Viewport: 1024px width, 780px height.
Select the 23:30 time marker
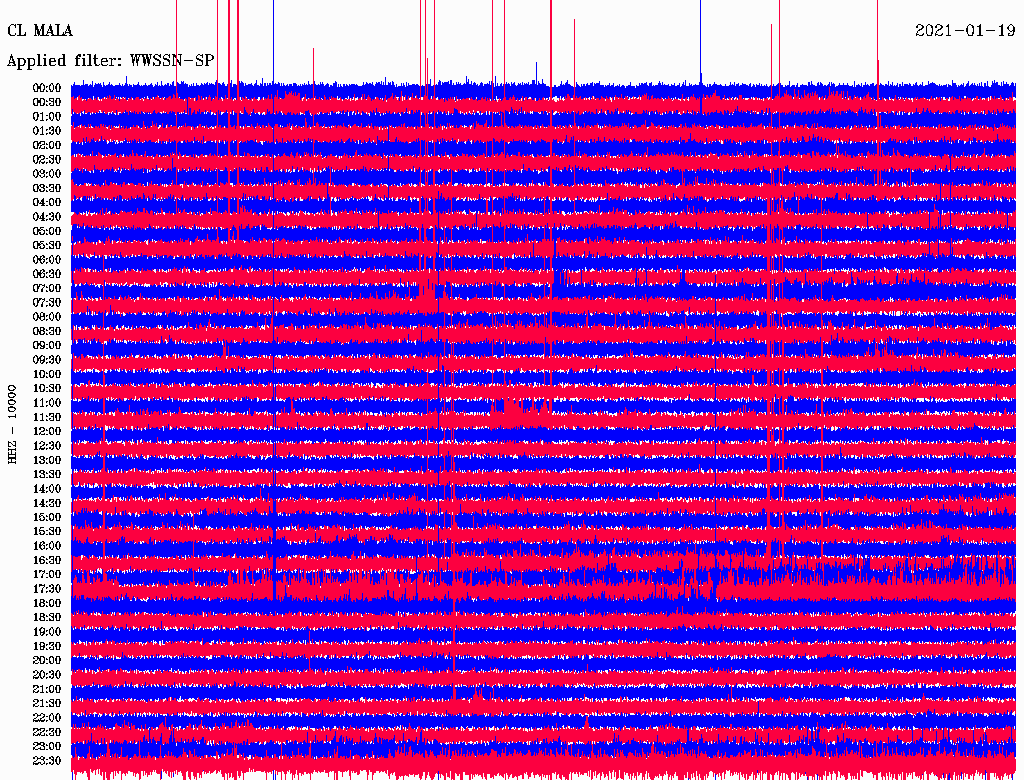tap(47, 761)
